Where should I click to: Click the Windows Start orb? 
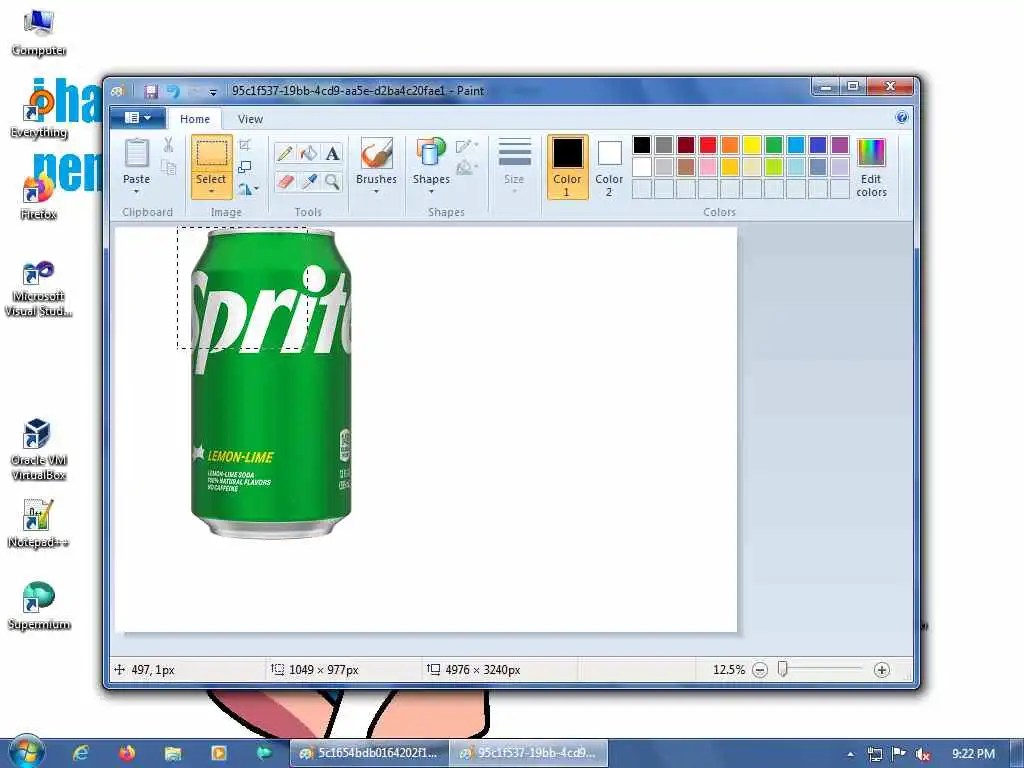(26, 752)
